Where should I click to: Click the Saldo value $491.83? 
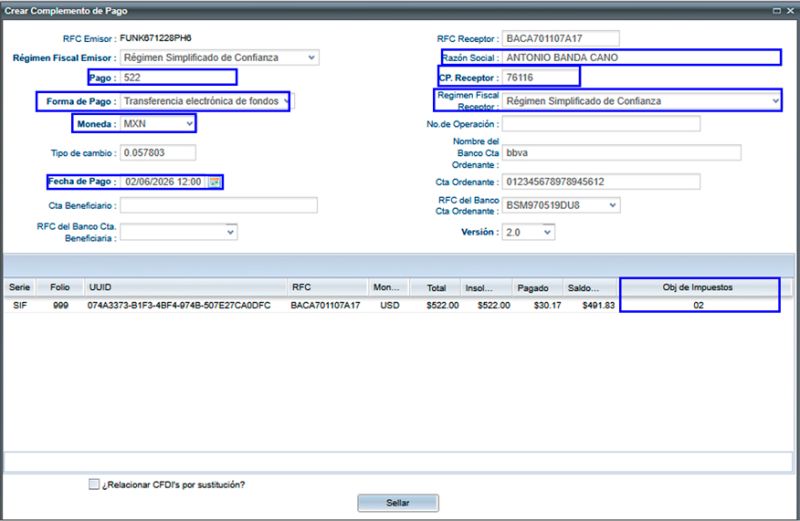tap(598, 305)
